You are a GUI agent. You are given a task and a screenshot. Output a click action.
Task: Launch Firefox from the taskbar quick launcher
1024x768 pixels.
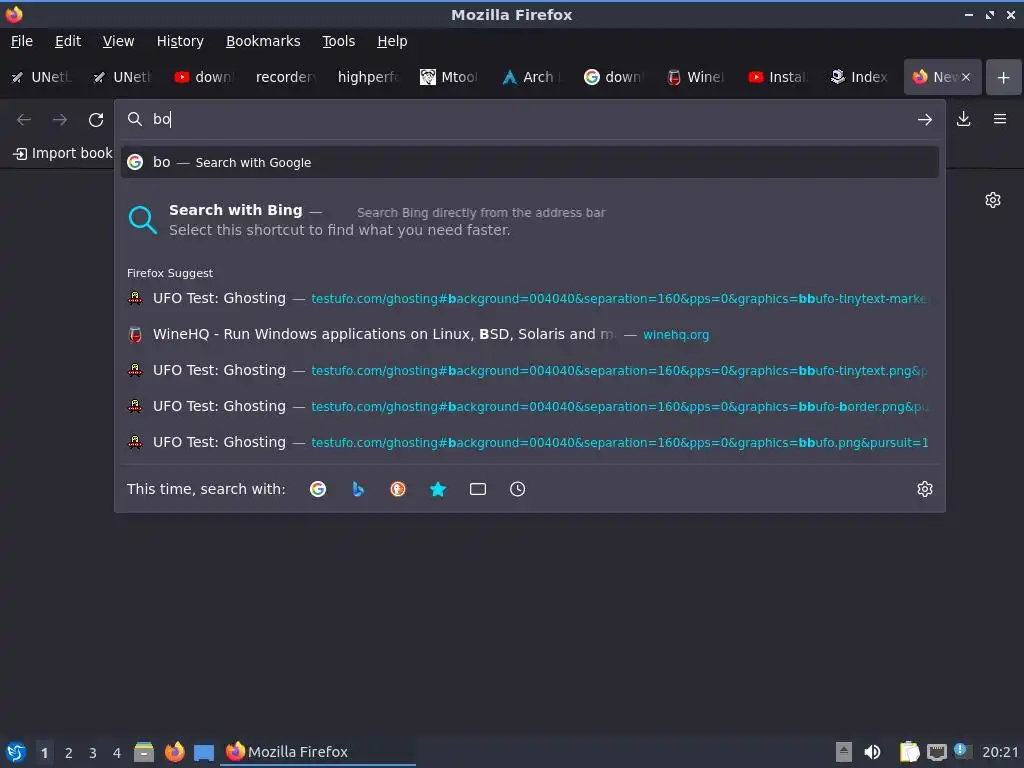(x=174, y=752)
